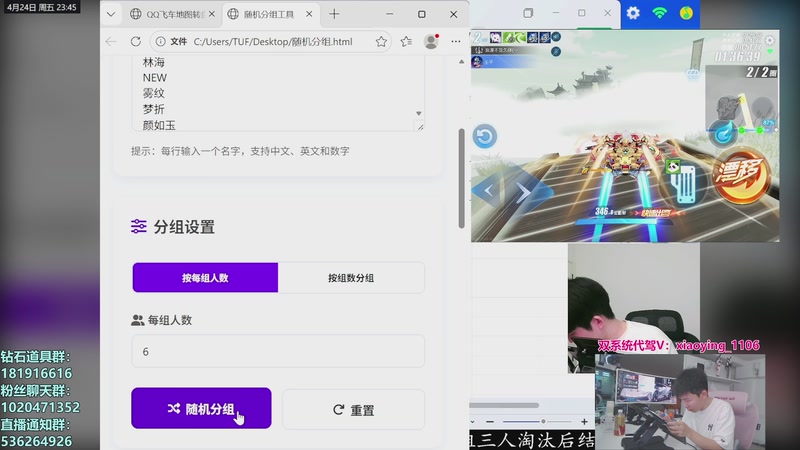Screen dimensions: 800x450
Task: Click the 重置 reset button
Action: (354, 410)
